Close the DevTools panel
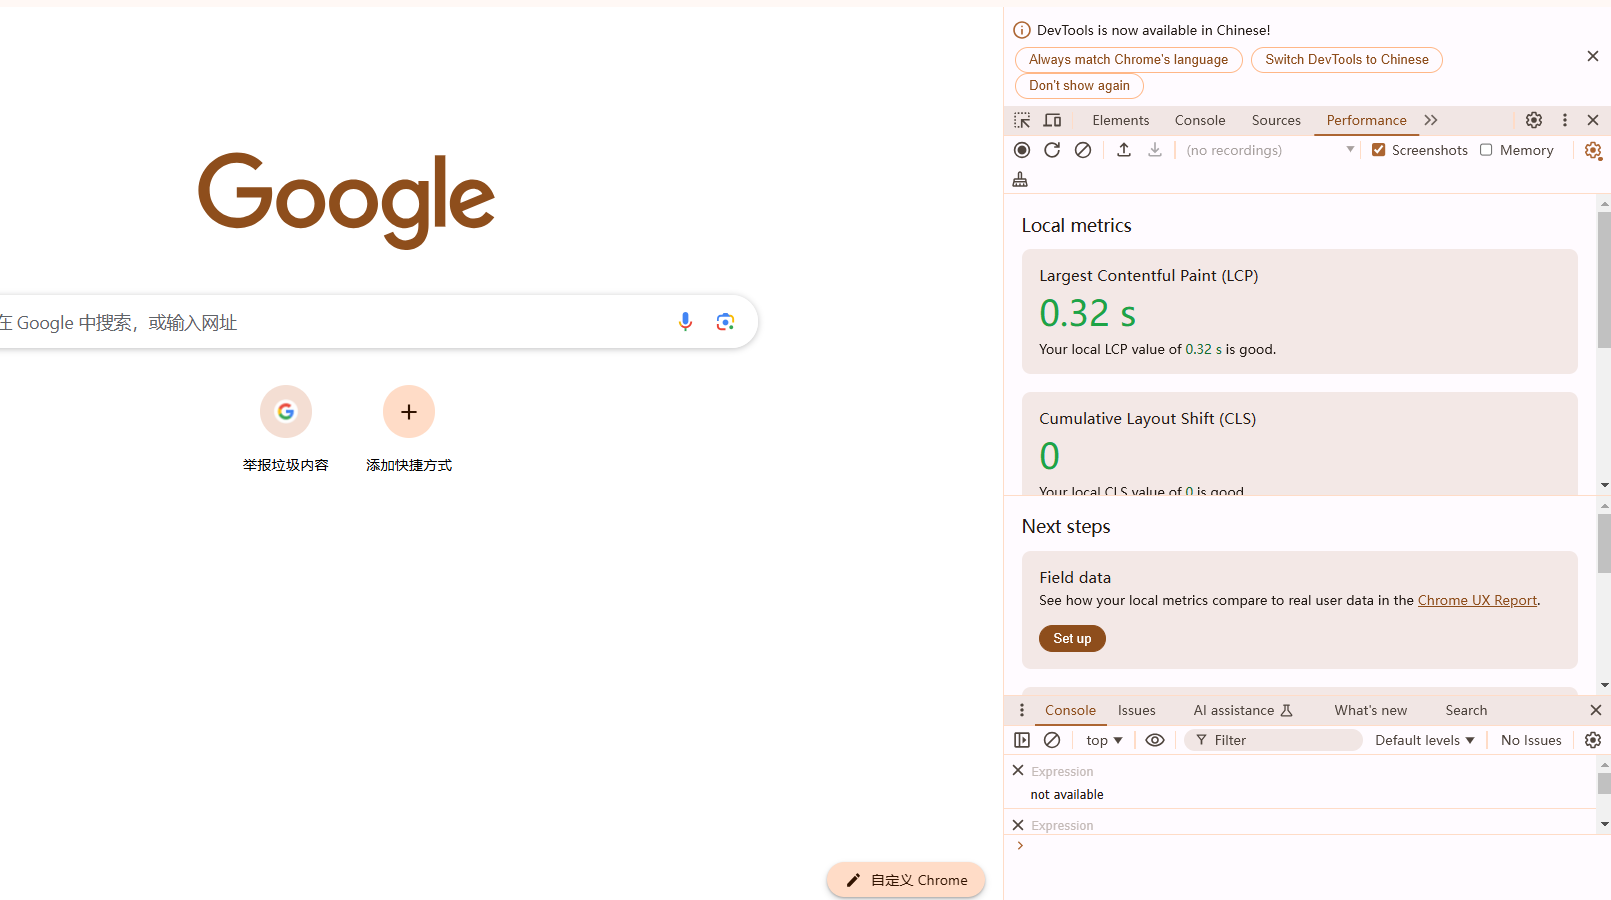 (x=1593, y=120)
